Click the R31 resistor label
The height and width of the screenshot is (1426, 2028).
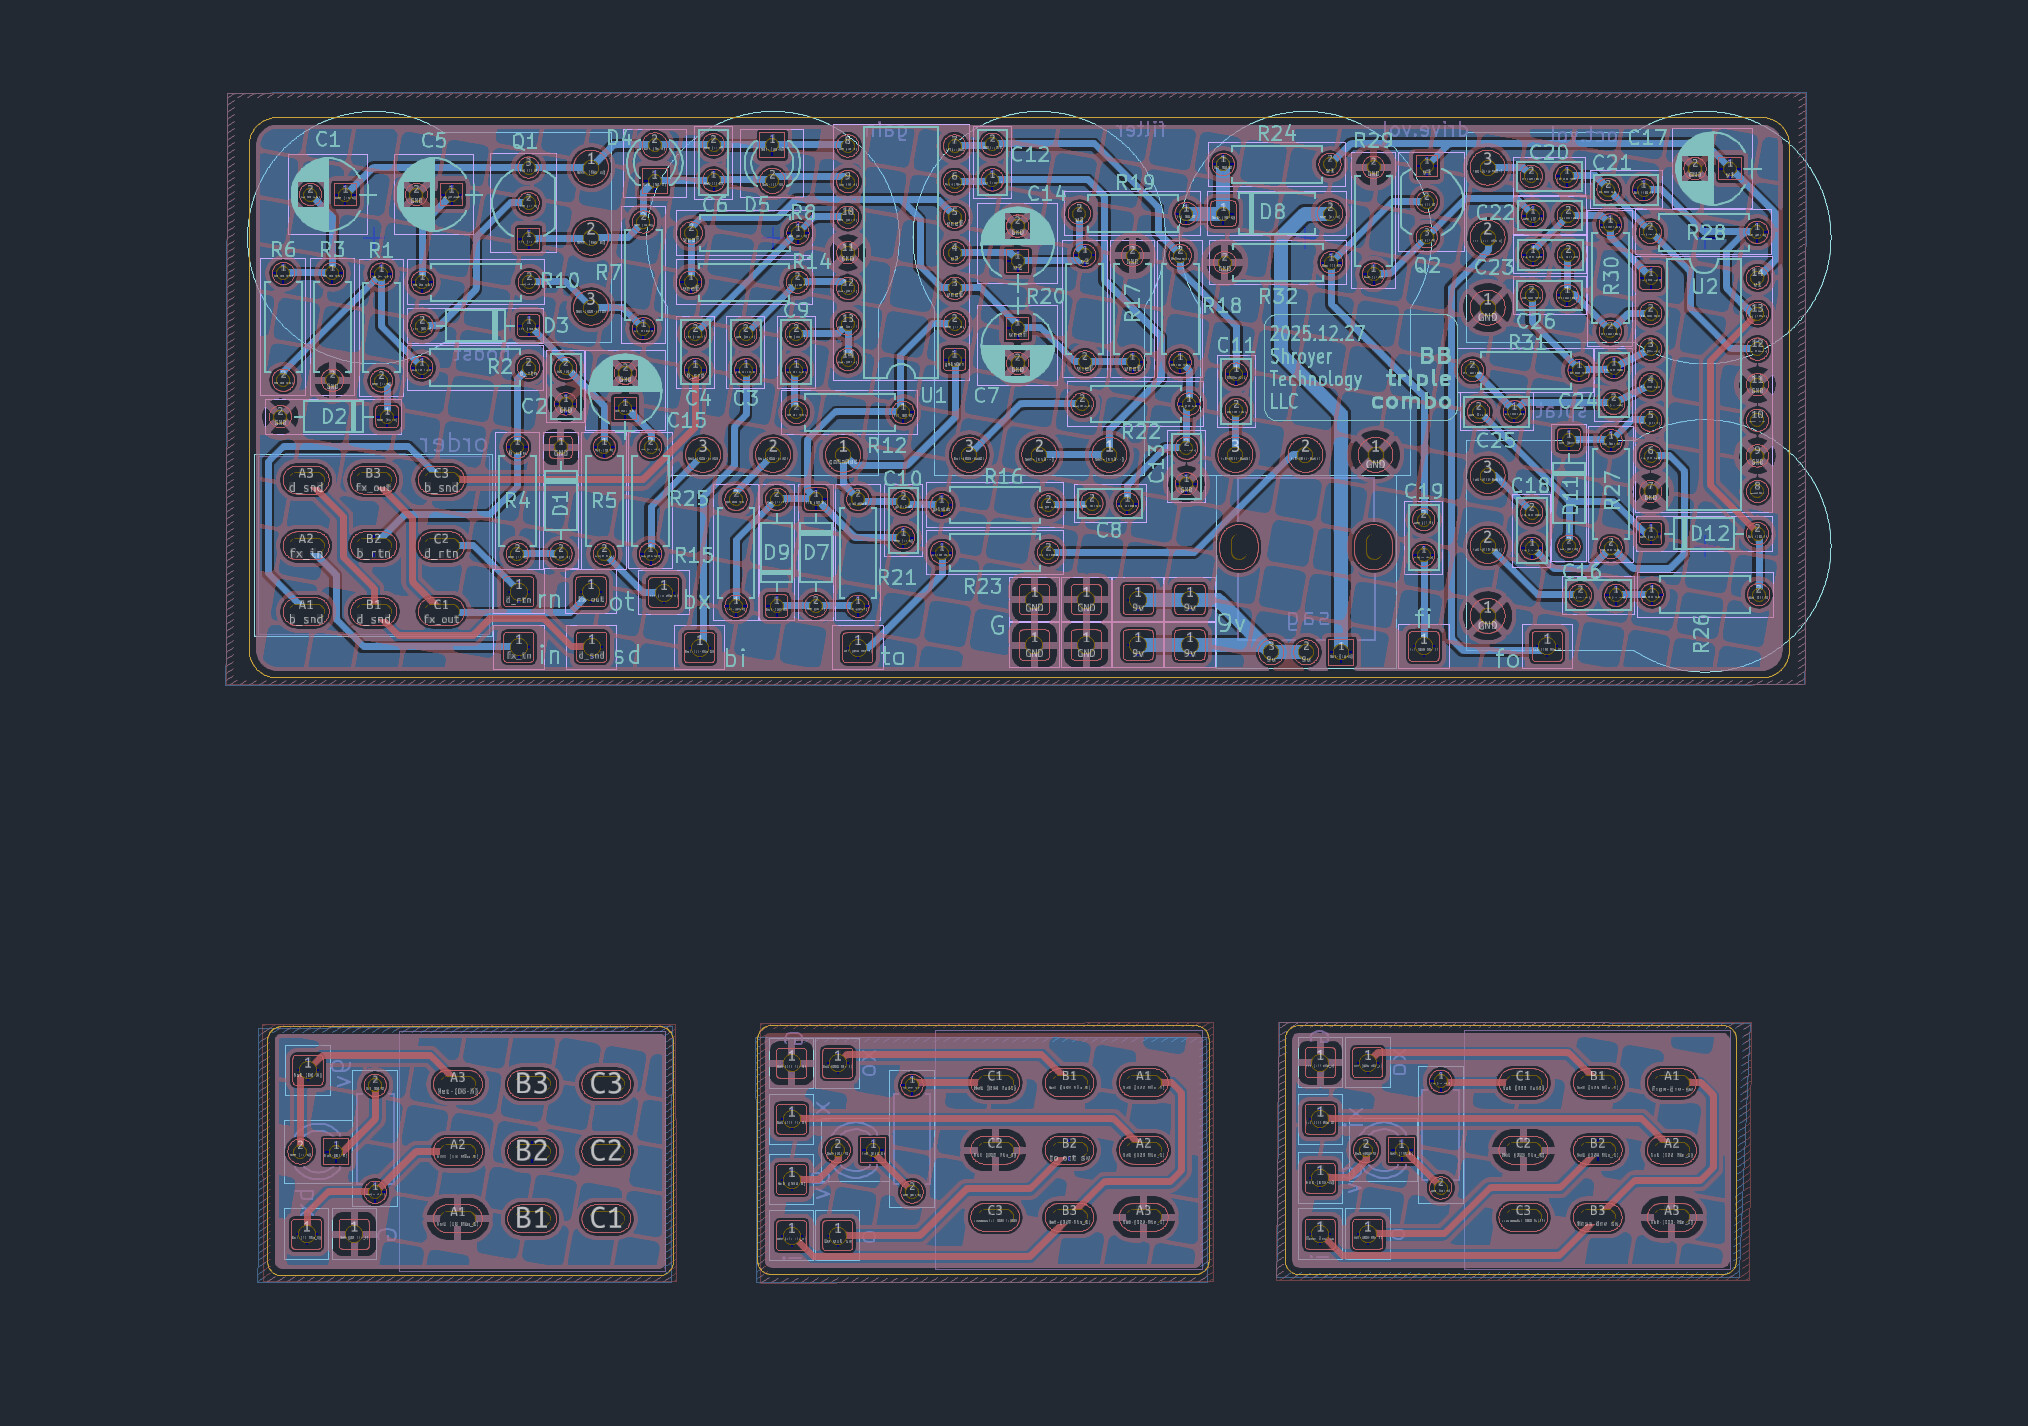1527,342
